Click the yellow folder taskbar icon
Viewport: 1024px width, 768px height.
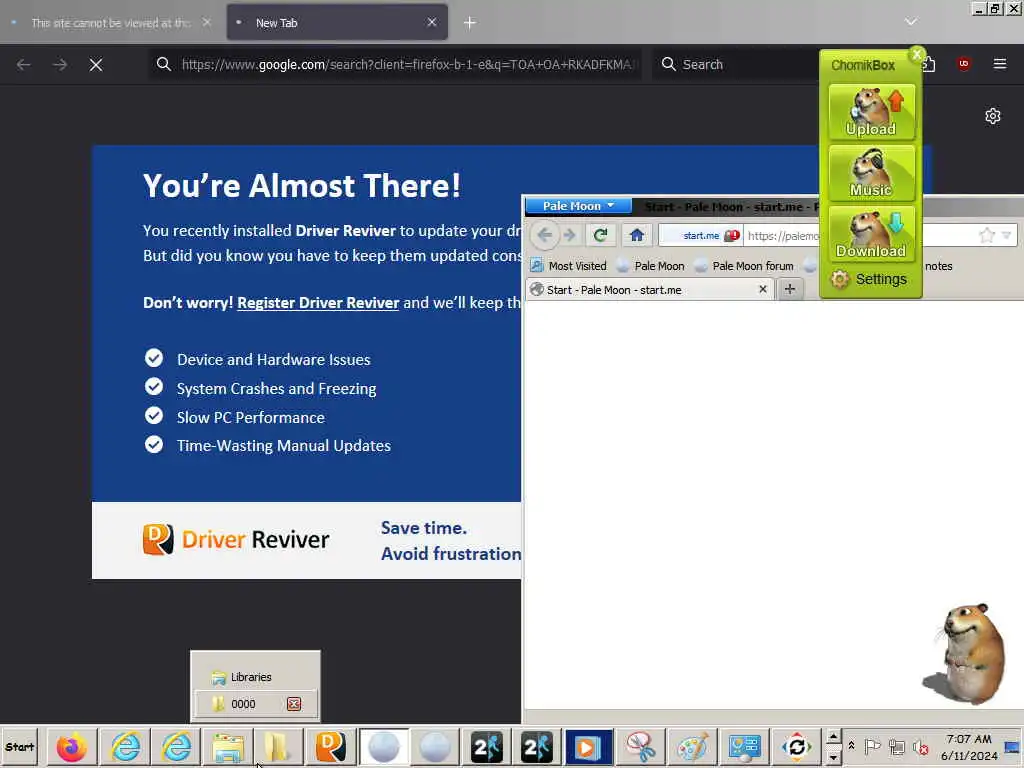(279, 747)
